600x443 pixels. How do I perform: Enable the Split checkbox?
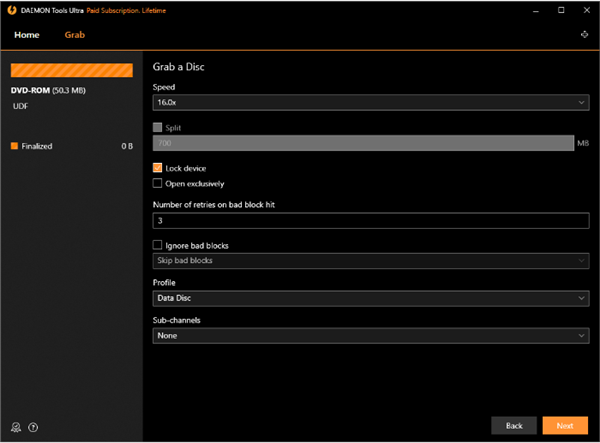157,127
